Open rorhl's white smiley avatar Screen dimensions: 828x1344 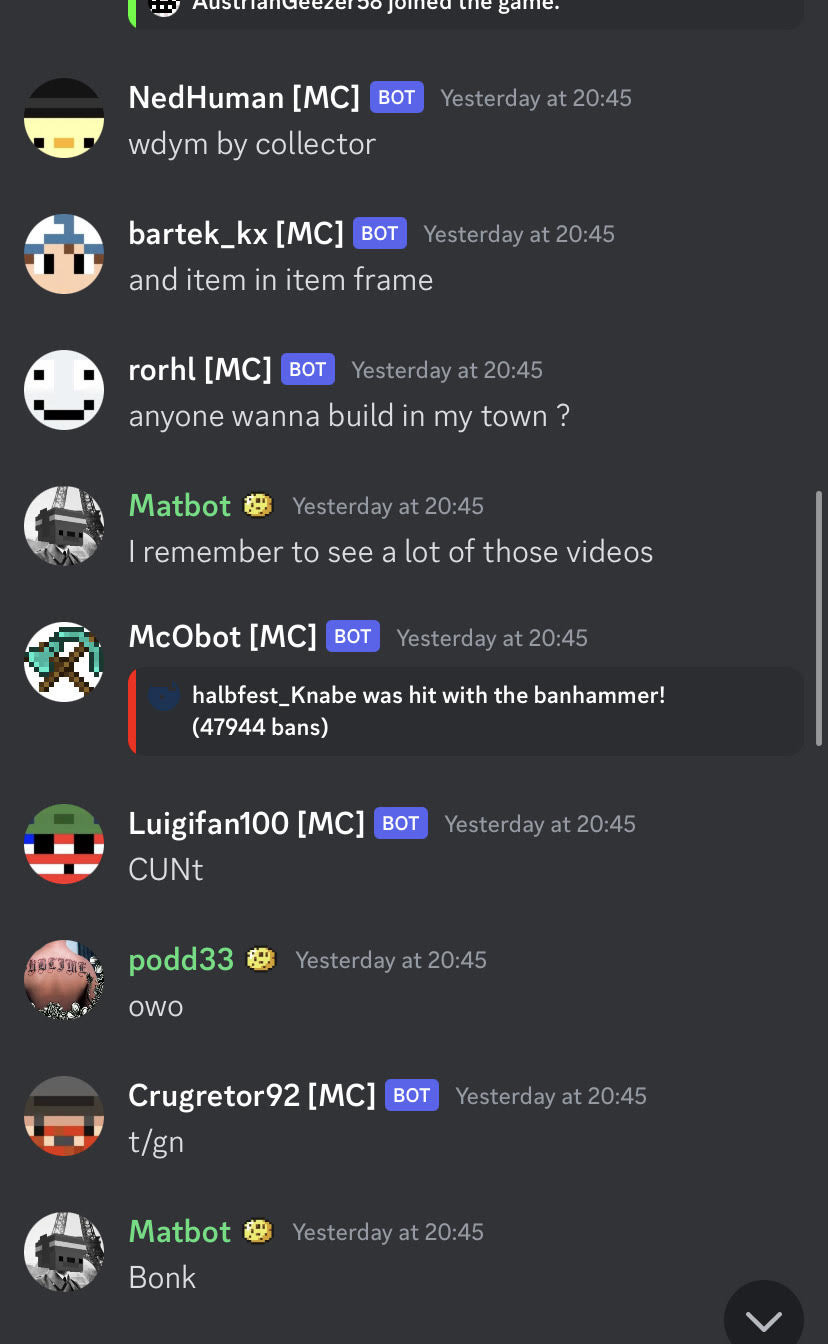pos(64,390)
